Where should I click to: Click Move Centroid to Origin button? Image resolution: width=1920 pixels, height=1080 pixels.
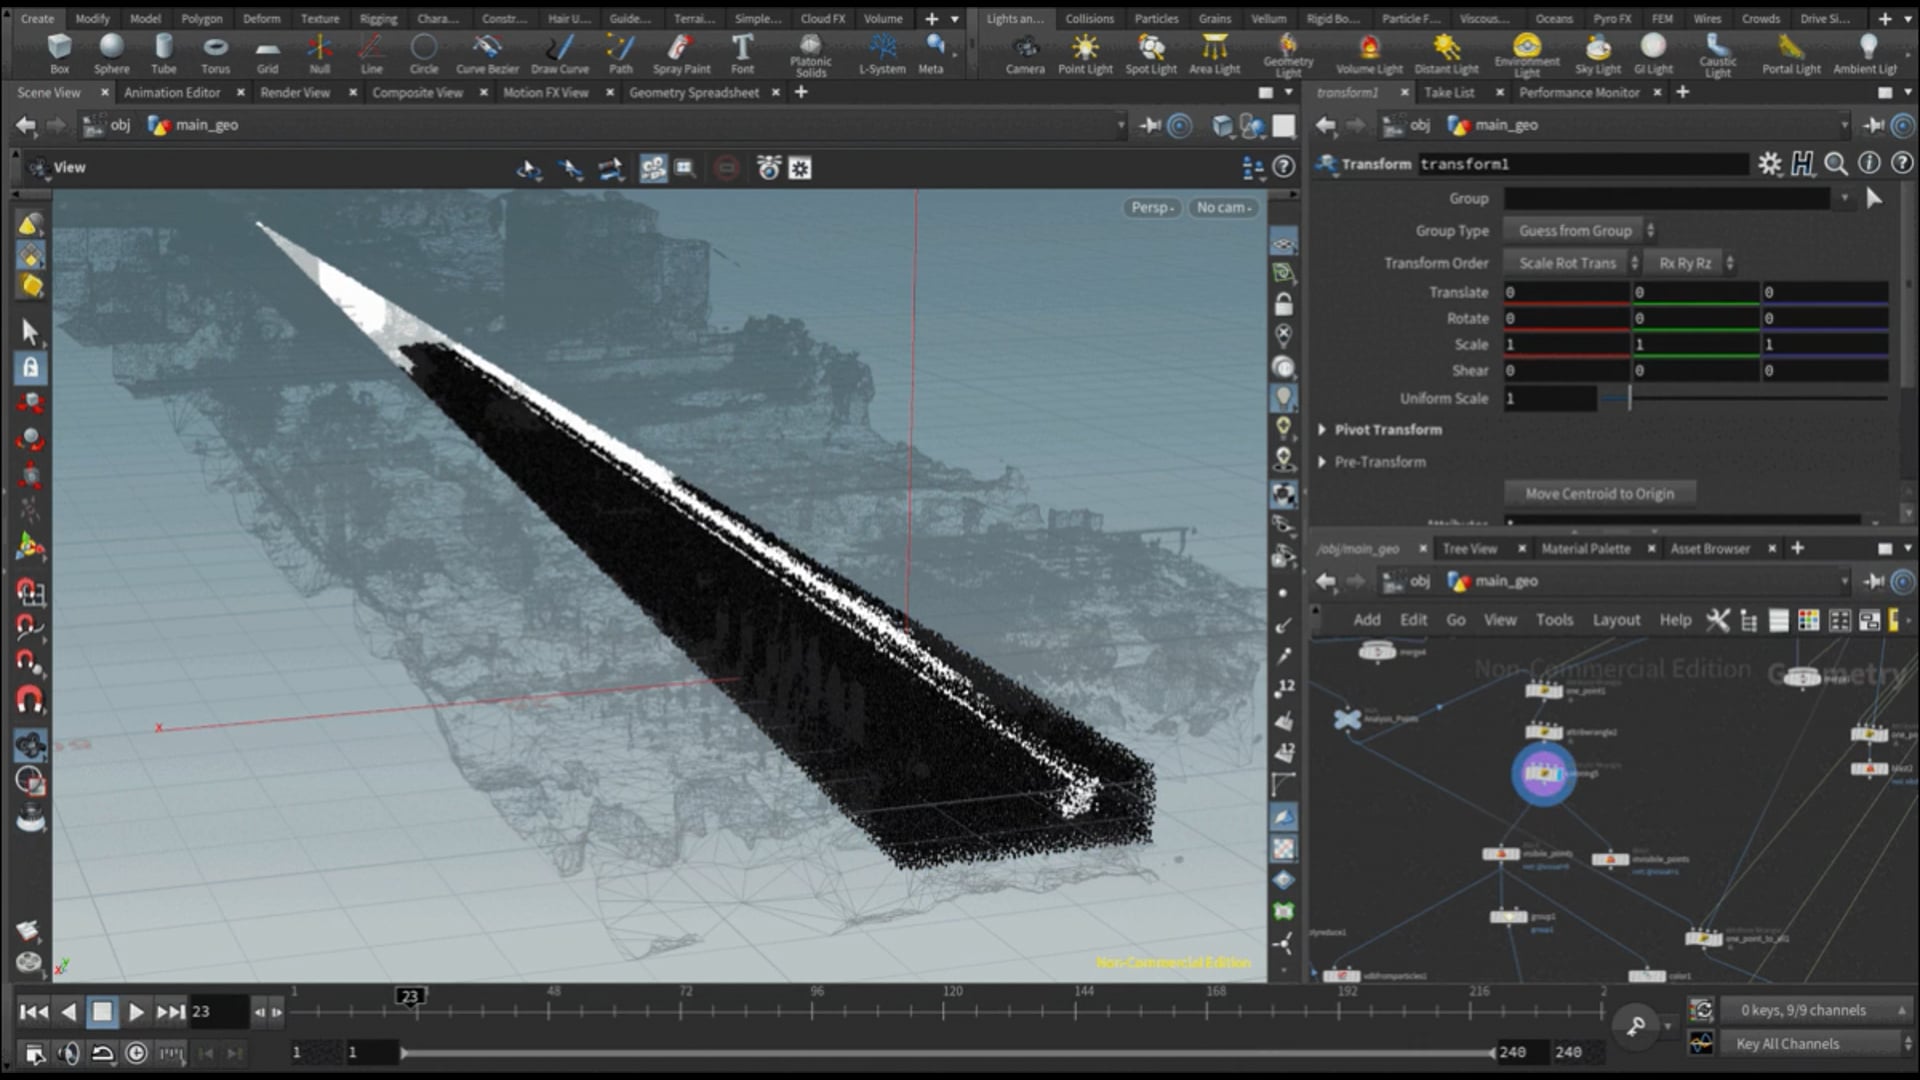pyautogui.click(x=1599, y=494)
